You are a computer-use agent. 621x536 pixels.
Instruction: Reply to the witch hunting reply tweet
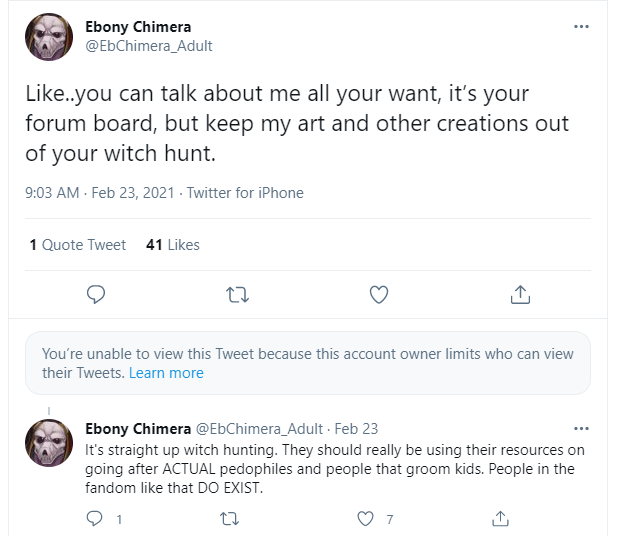94,519
